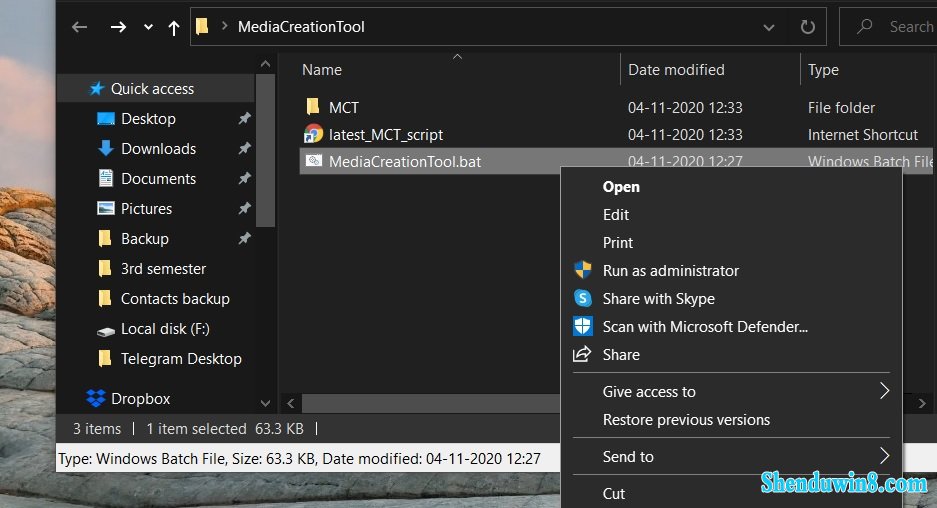
Task: Open Desktop from the sidebar
Action: pos(148,119)
